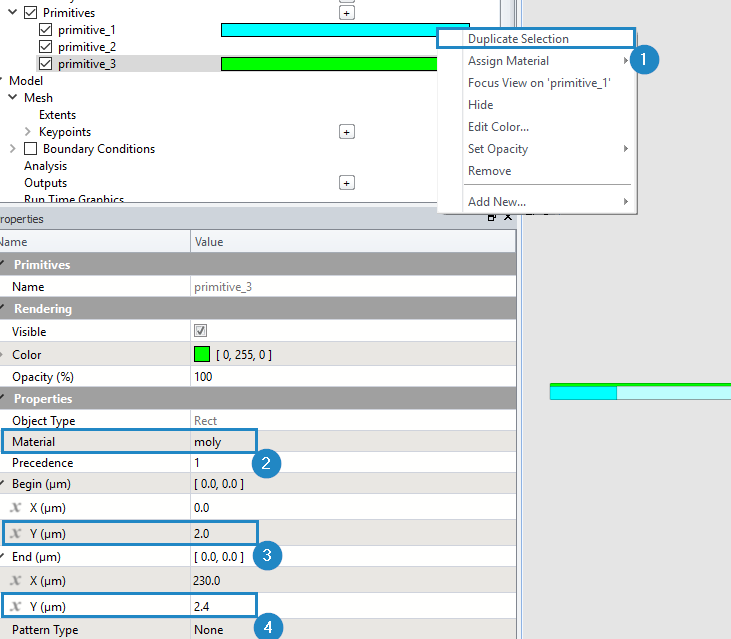The height and width of the screenshot is (639, 731).
Task: Select the Model tree item
Action: 26,81
